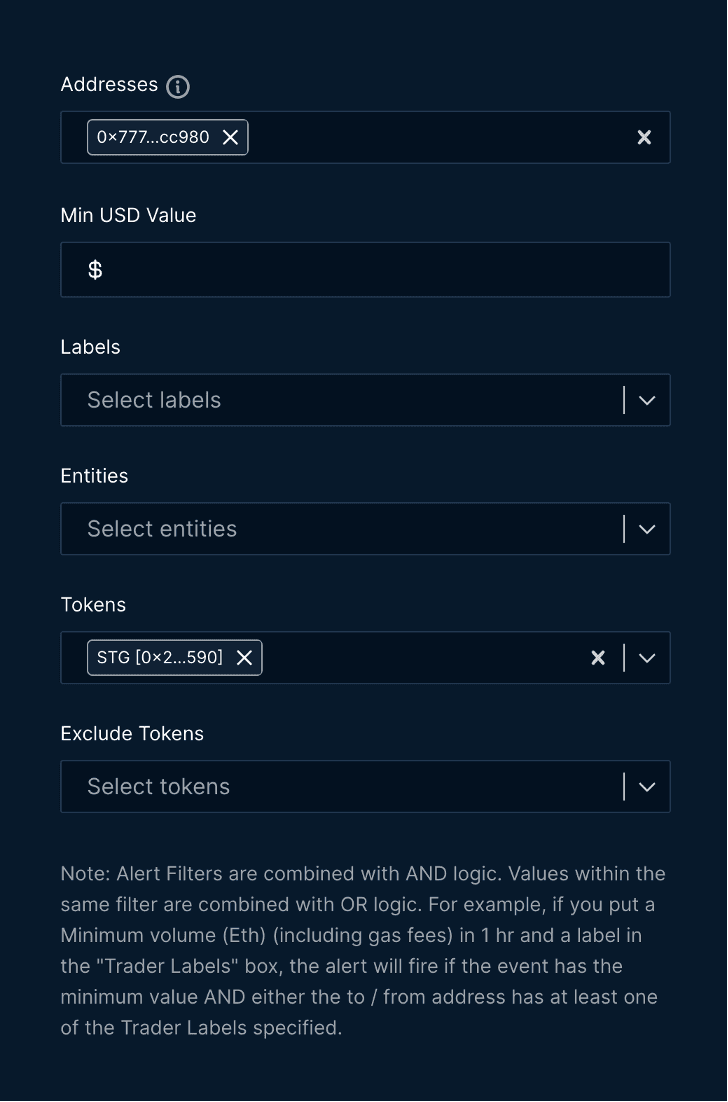Click the STG [0x2...590] token label
This screenshot has width=728, height=1102.
pyautogui.click(x=160, y=658)
